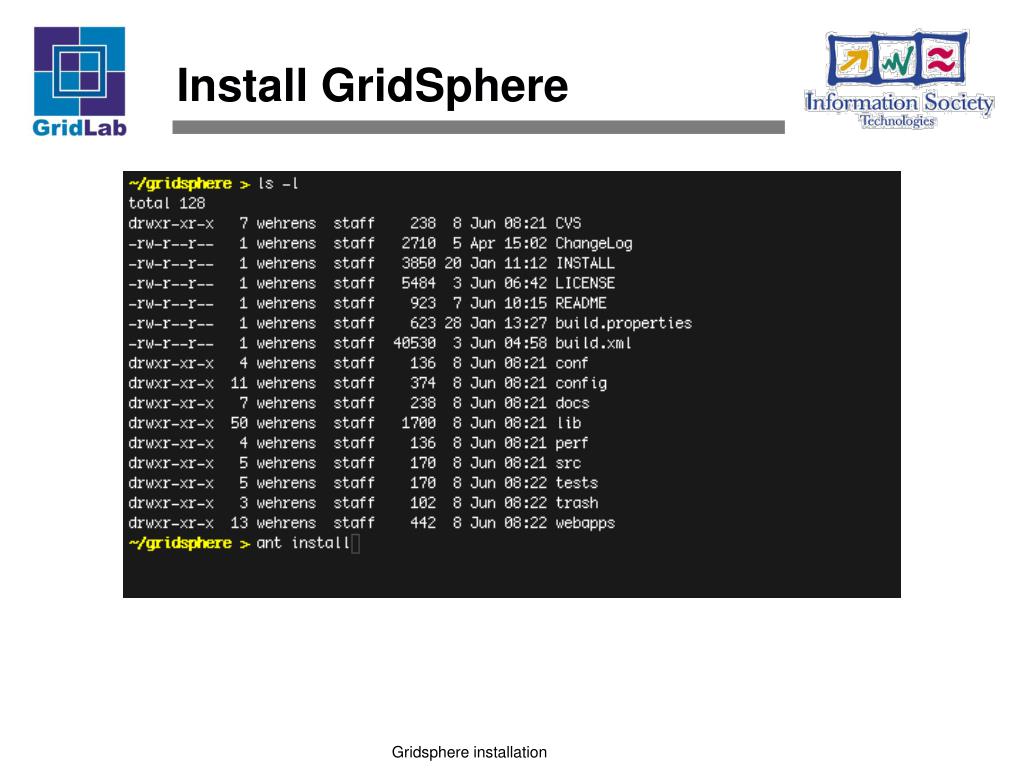Select the build.xml file name
The height and width of the screenshot is (768, 1024).
pyautogui.click(x=593, y=343)
